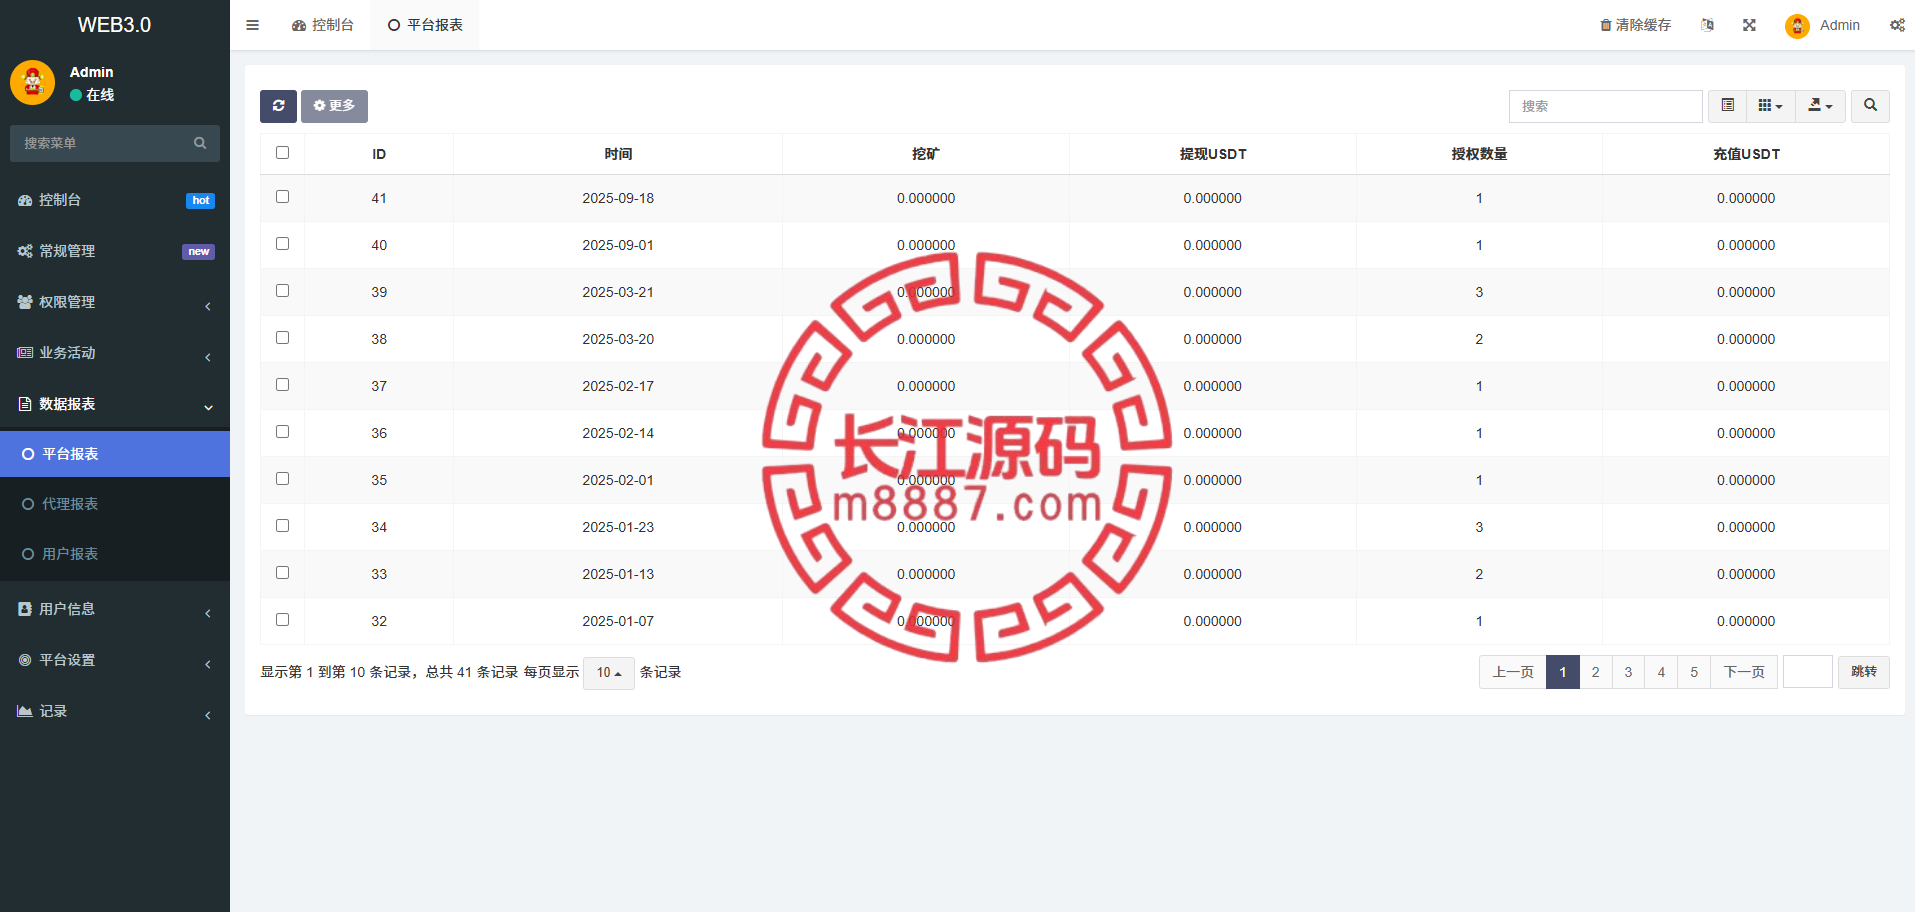This screenshot has width=1915, height=912.
Task: Click the 时间 column header
Action: 618,154
